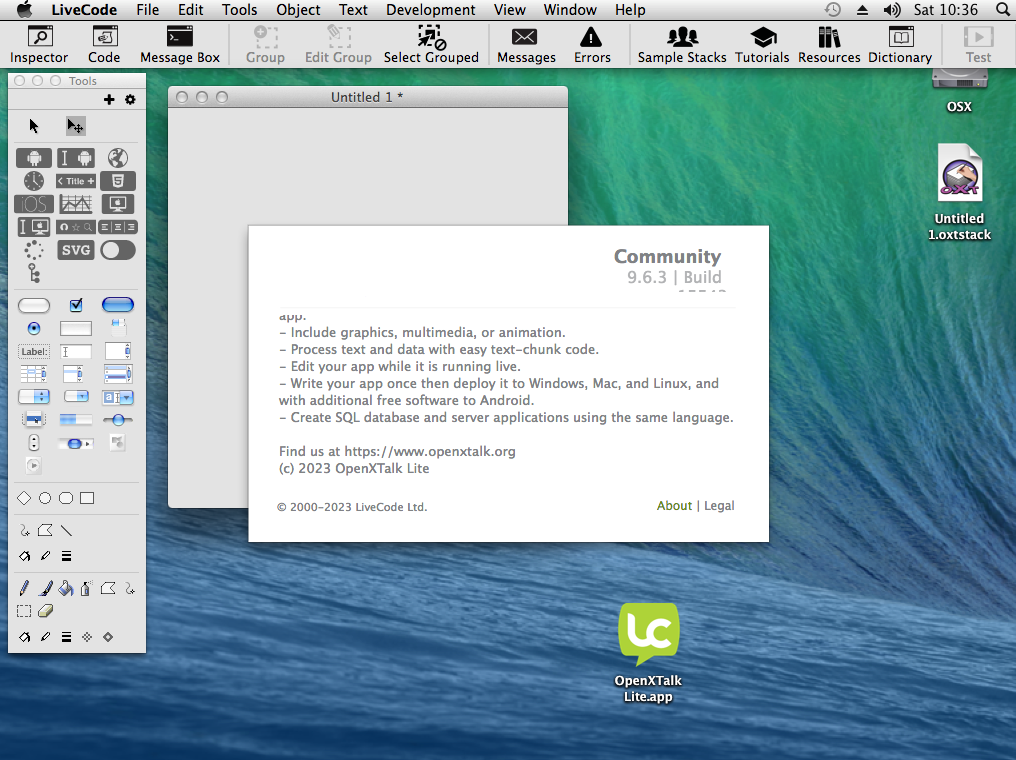The width and height of the screenshot is (1016, 760).
Task: Open the Object menu
Action: coord(298,10)
